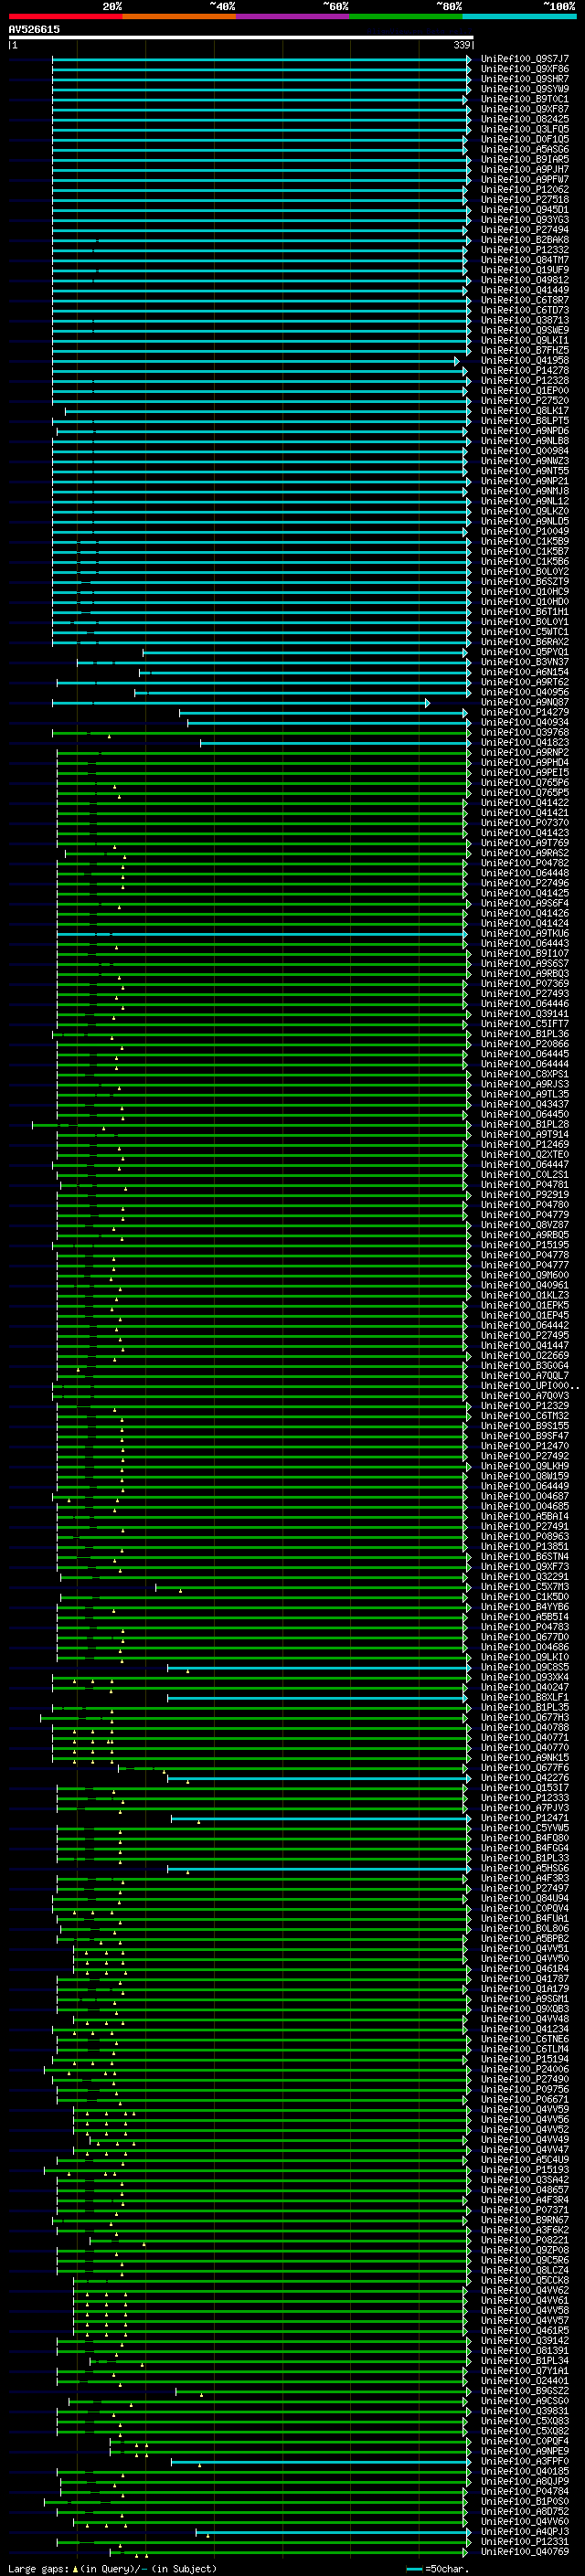Click UniRef100_B9S155 hit label
This screenshot has width=585, height=2576.
point(525,1426)
